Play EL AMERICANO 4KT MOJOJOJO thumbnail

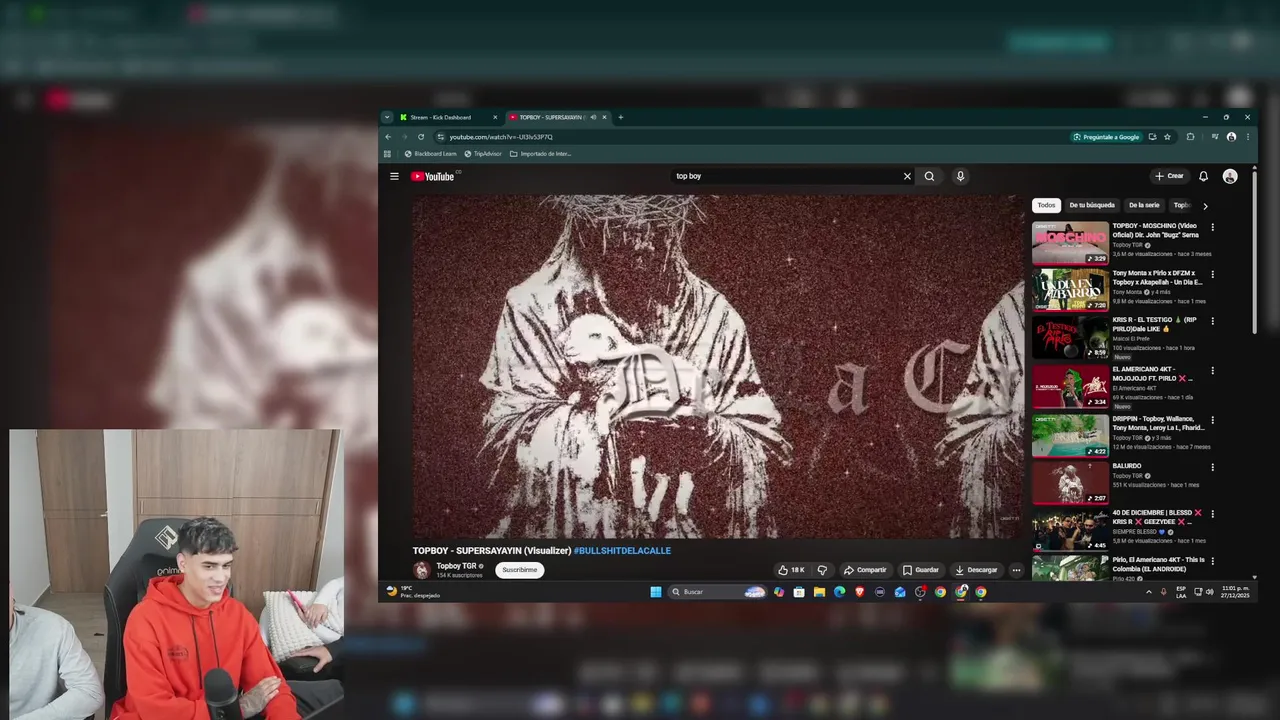pyautogui.click(x=1070, y=387)
